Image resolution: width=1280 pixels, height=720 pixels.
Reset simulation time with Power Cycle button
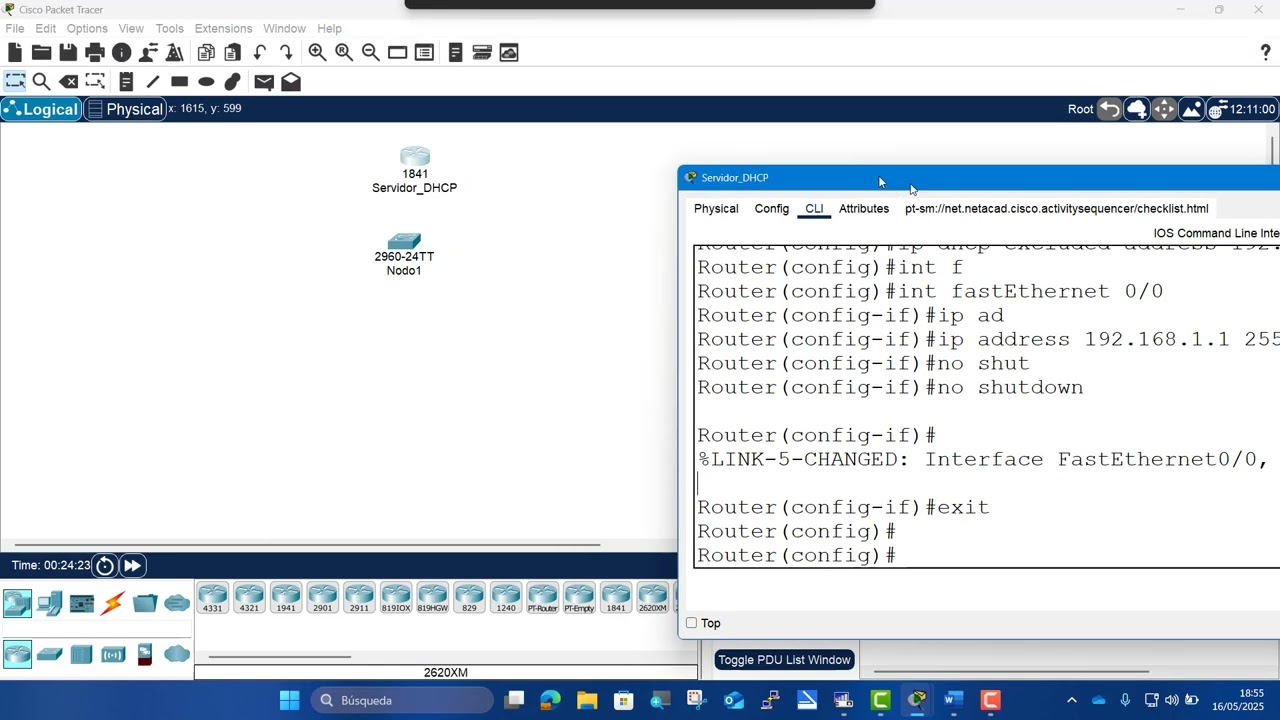pos(105,566)
